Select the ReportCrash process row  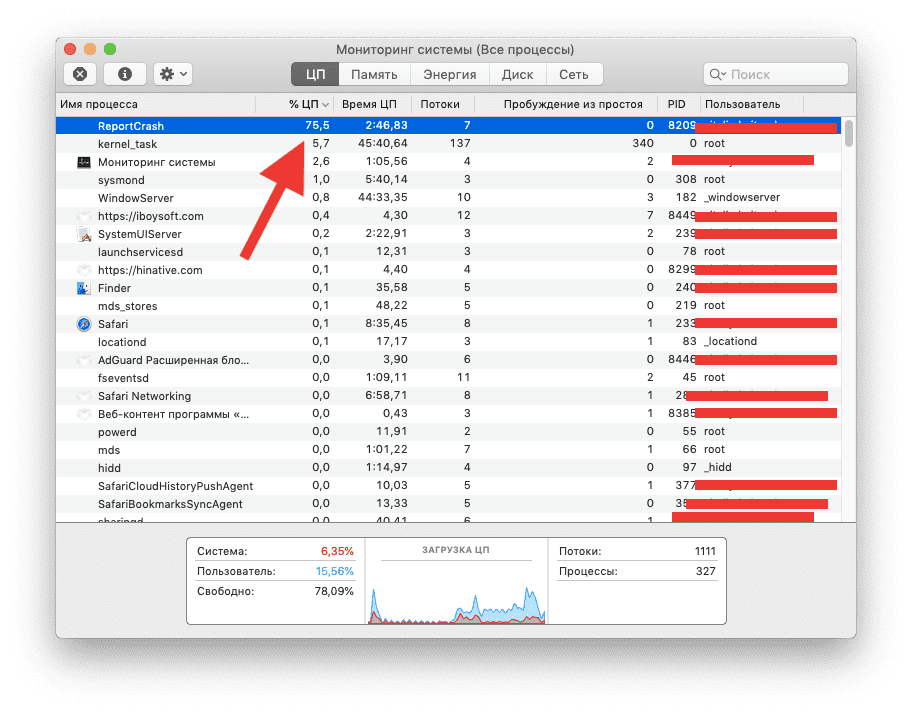[x=448, y=126]
